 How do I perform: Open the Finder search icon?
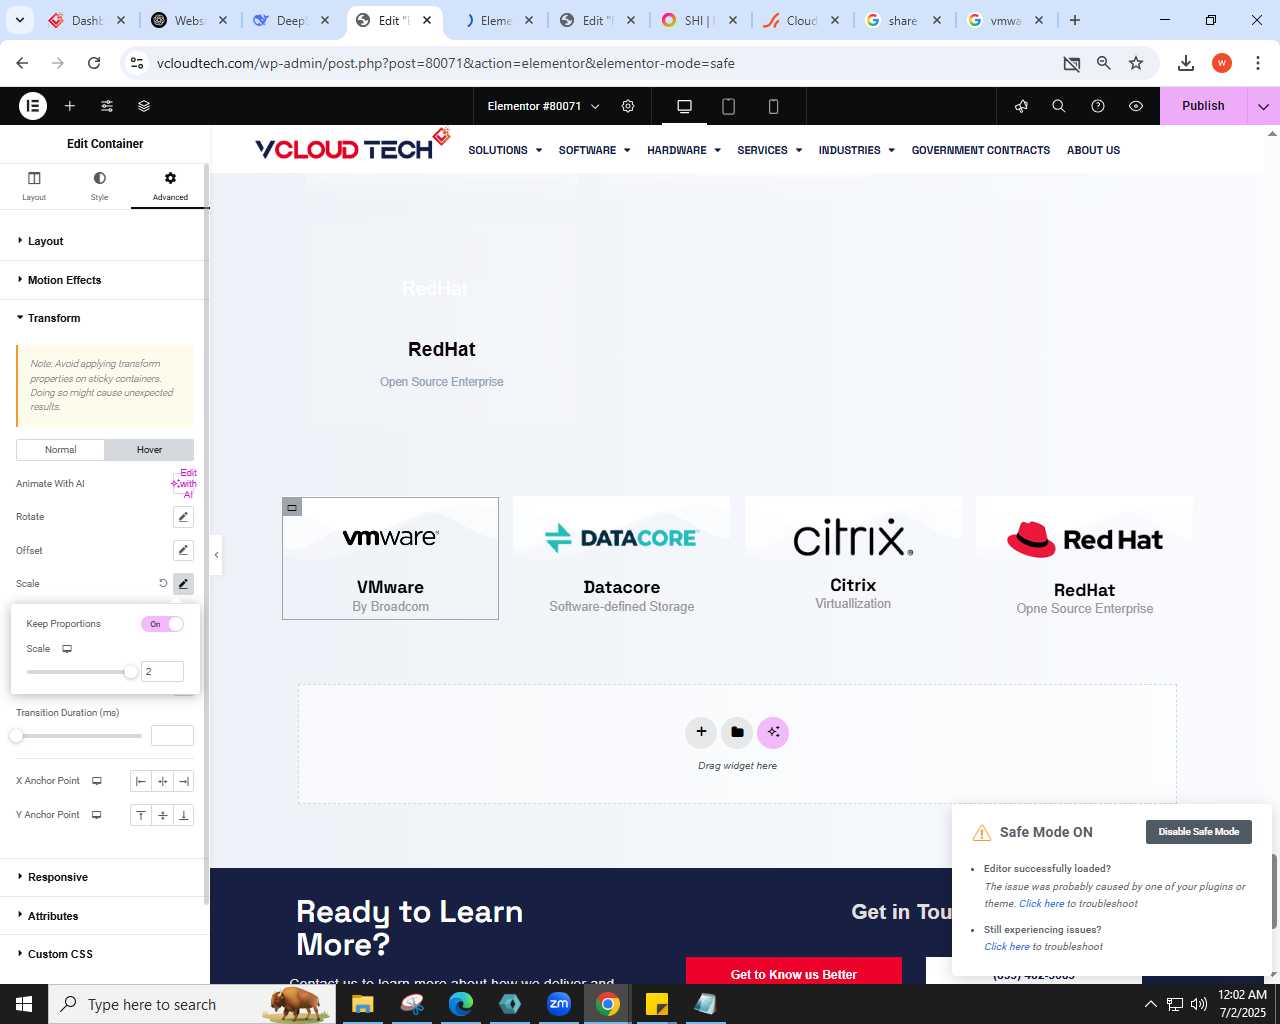coord(1059,106)
